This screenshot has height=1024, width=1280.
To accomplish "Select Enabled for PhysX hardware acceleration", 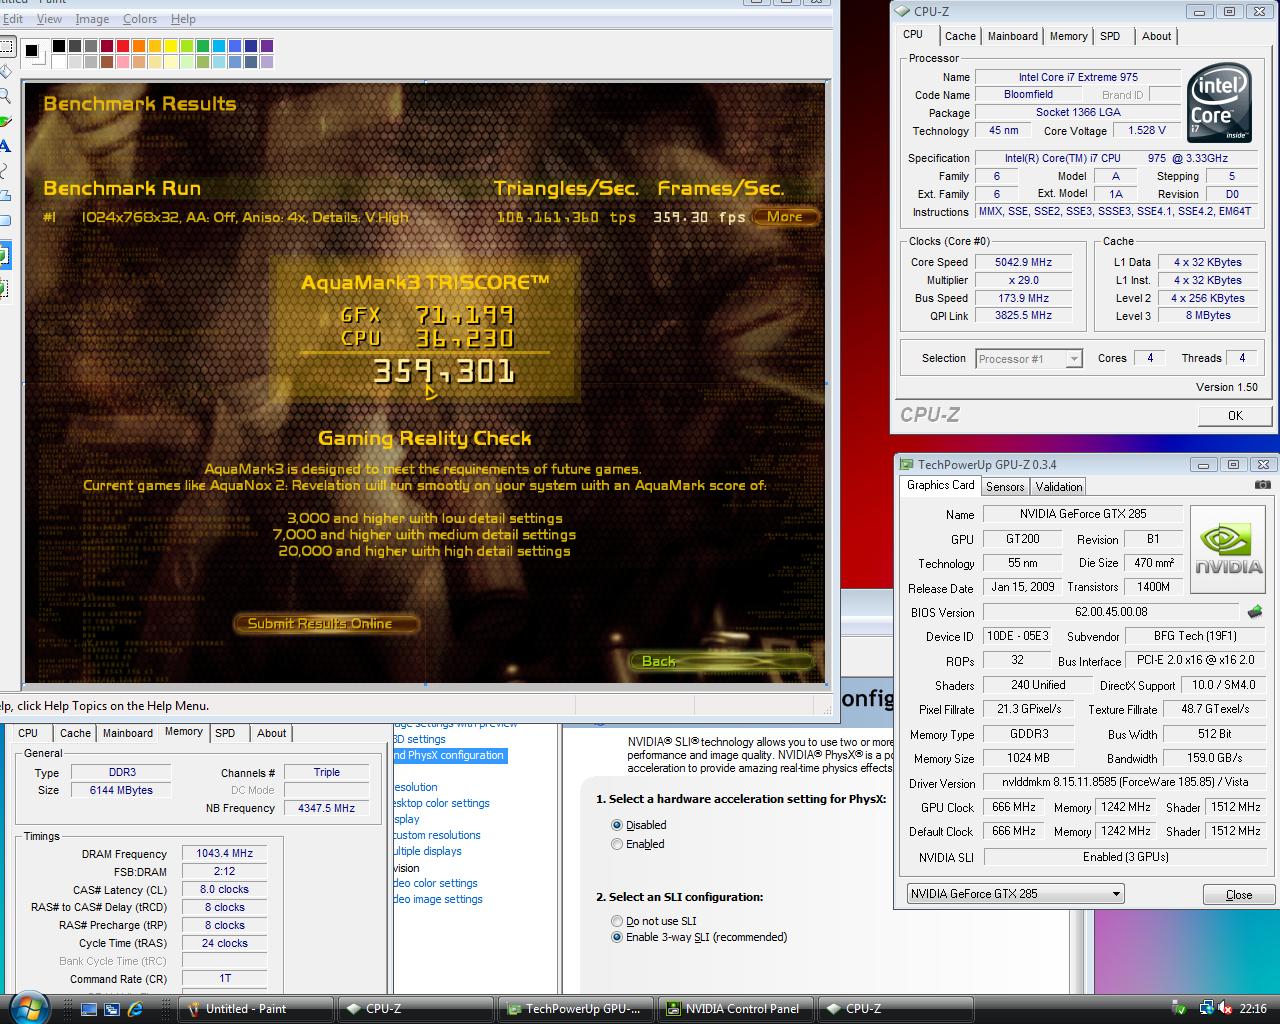I will pyautogui.click(x=617, y=844).
